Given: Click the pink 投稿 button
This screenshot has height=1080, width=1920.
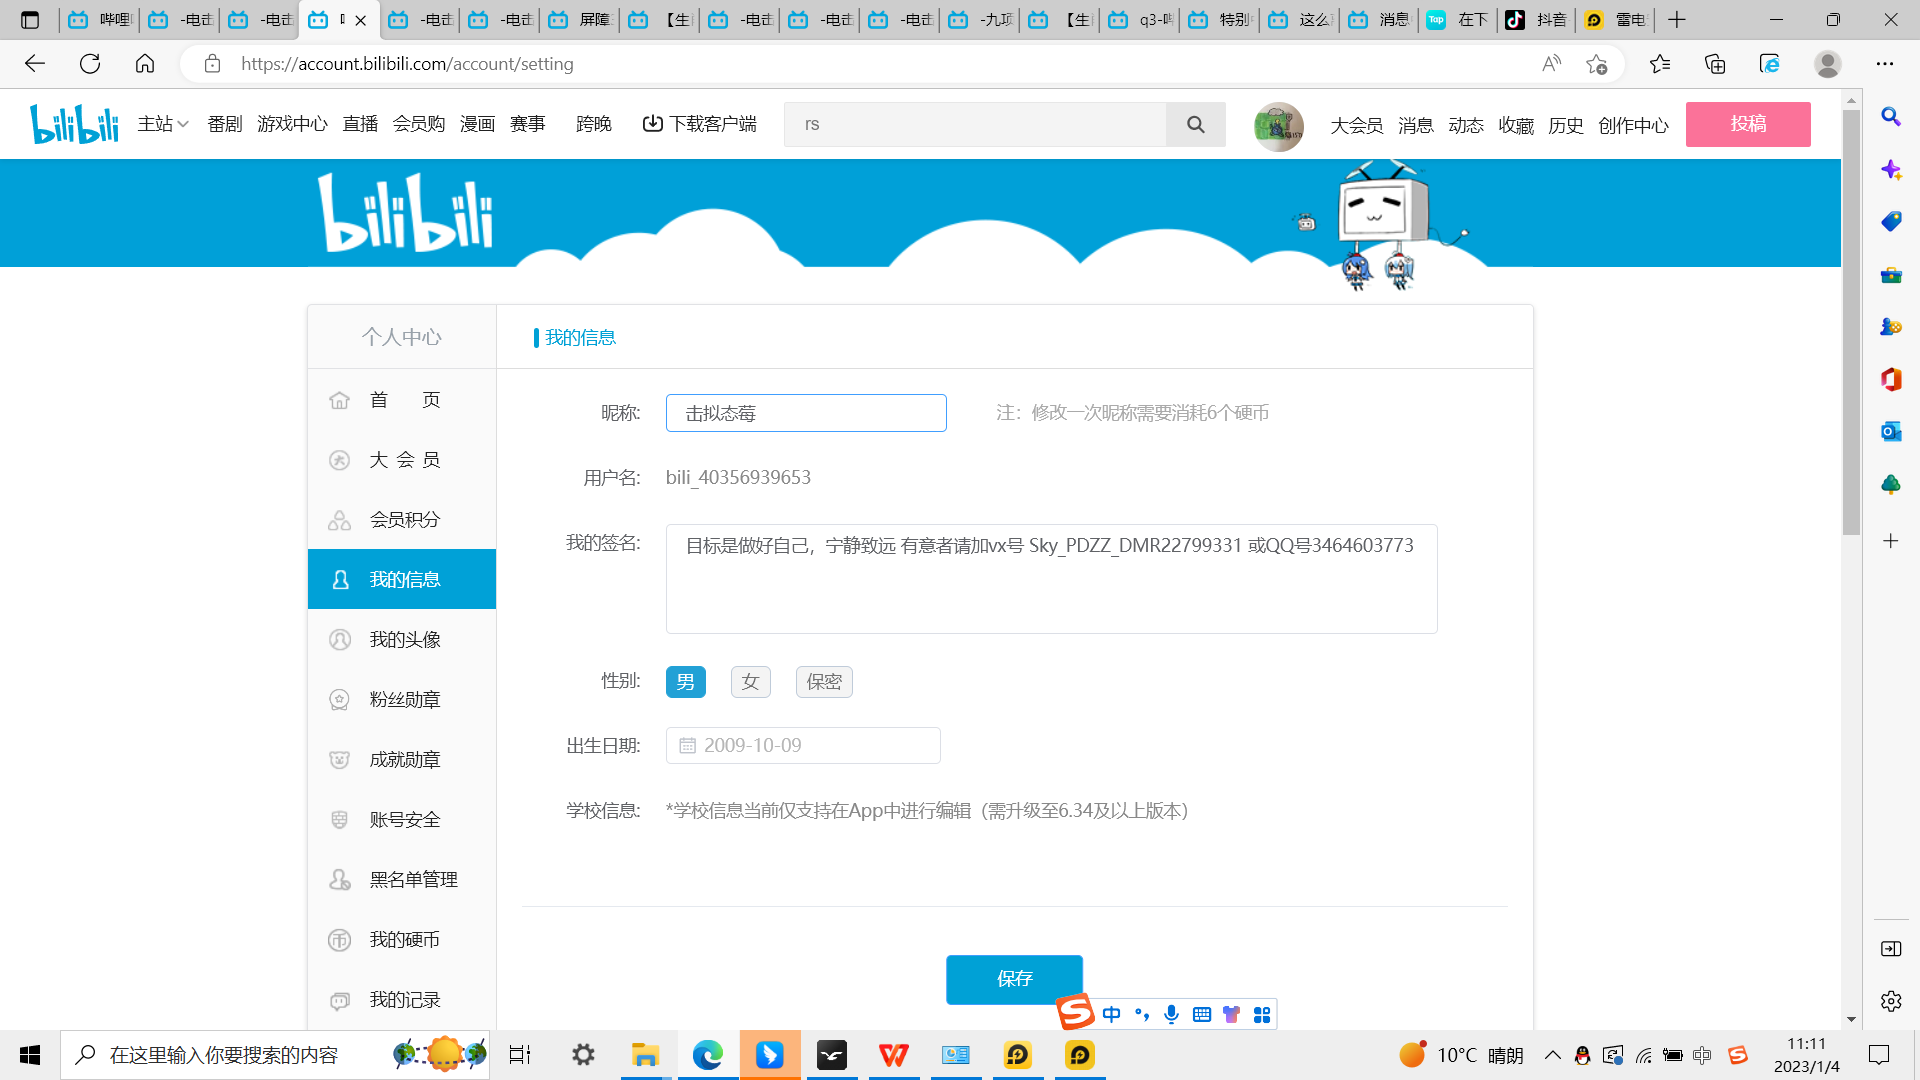Looking at the screenshot, I should (x=1748, y=124).
